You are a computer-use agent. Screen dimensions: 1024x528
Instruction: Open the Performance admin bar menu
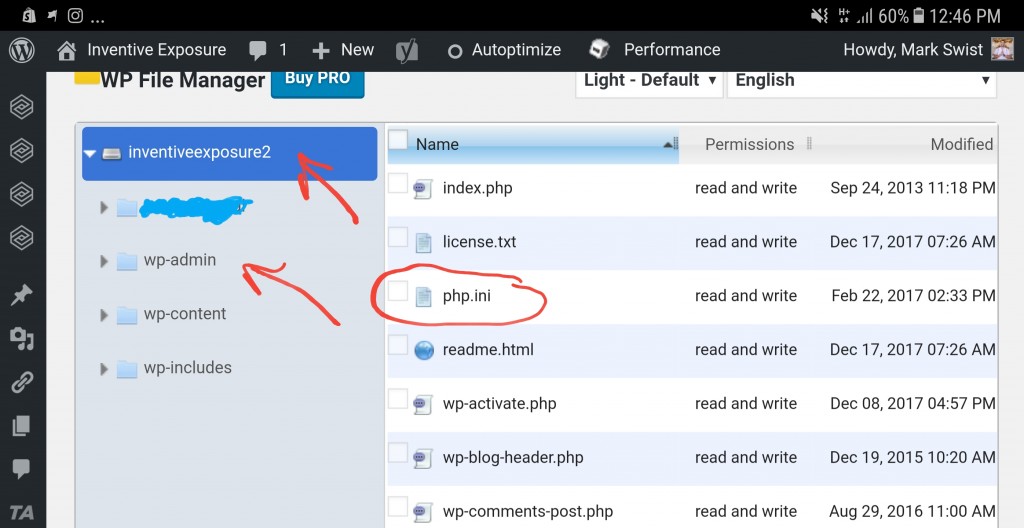[x=655, y=50]
